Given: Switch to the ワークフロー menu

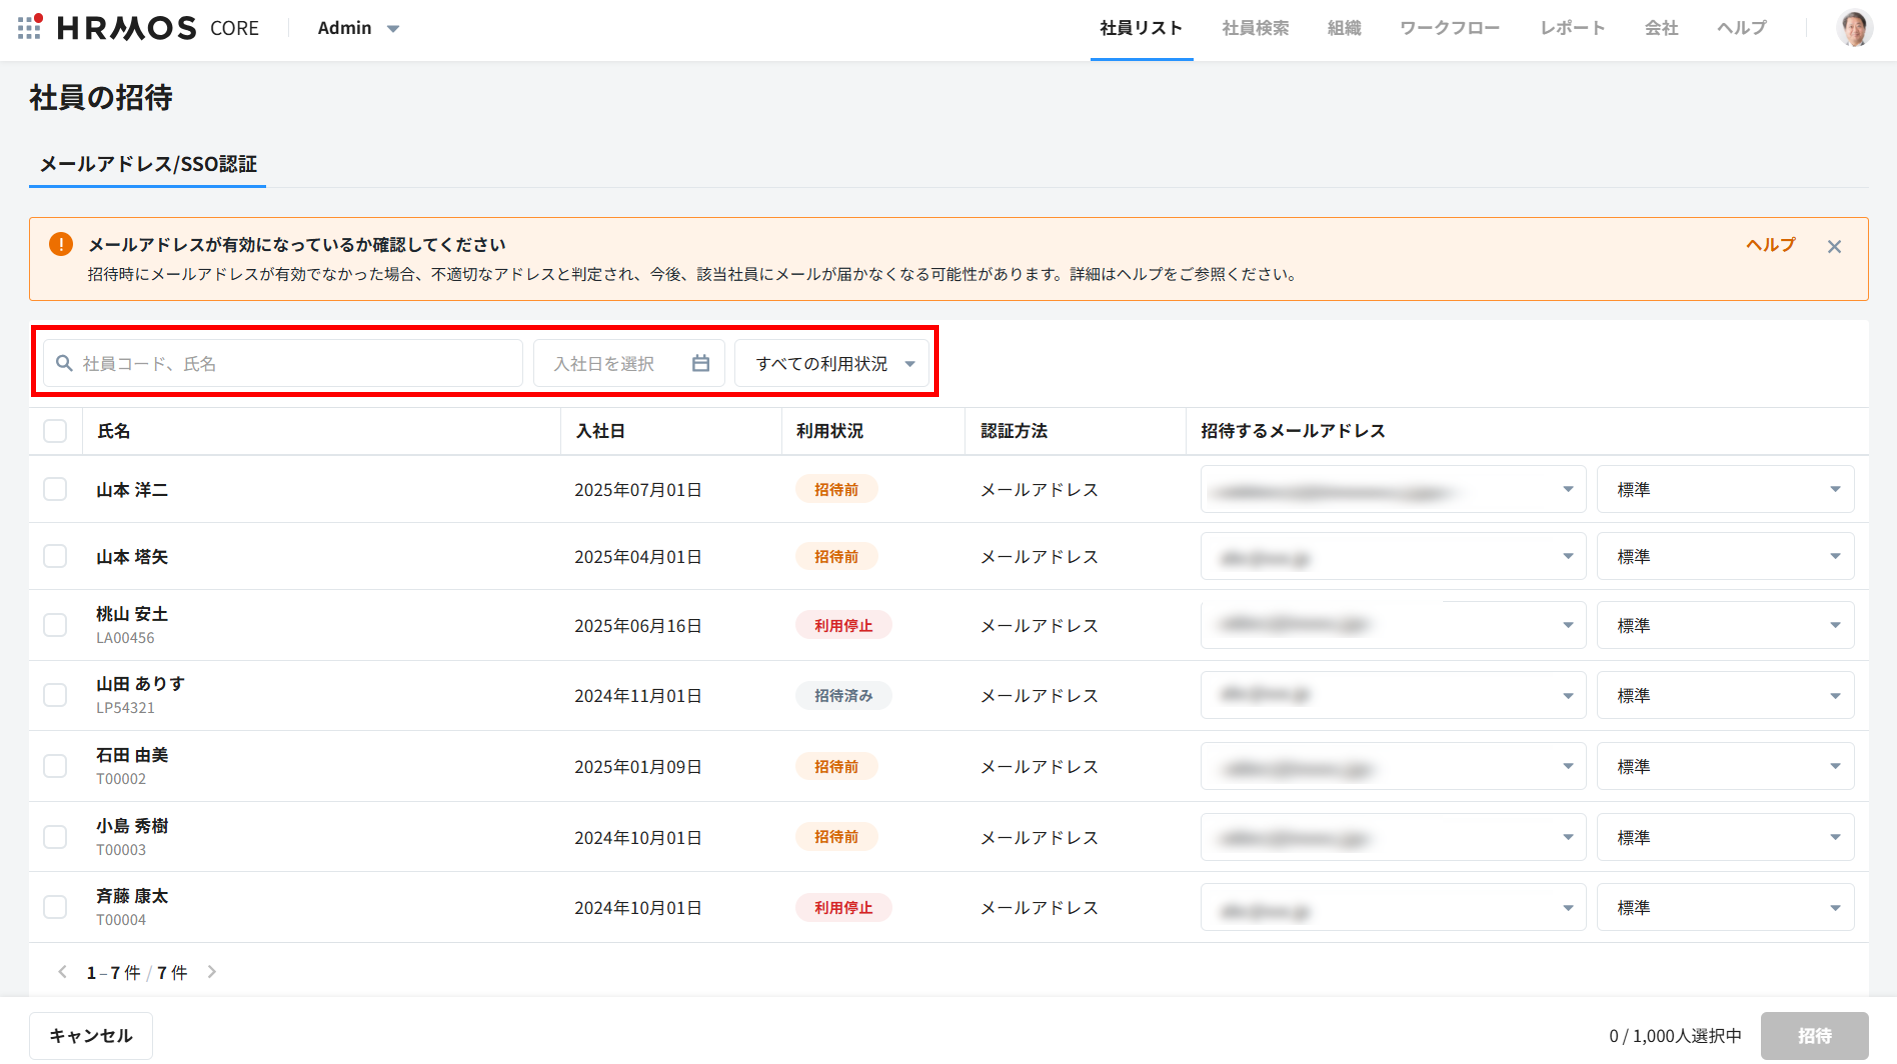Looking at the screenshot, I should [x=1449, y=28].
